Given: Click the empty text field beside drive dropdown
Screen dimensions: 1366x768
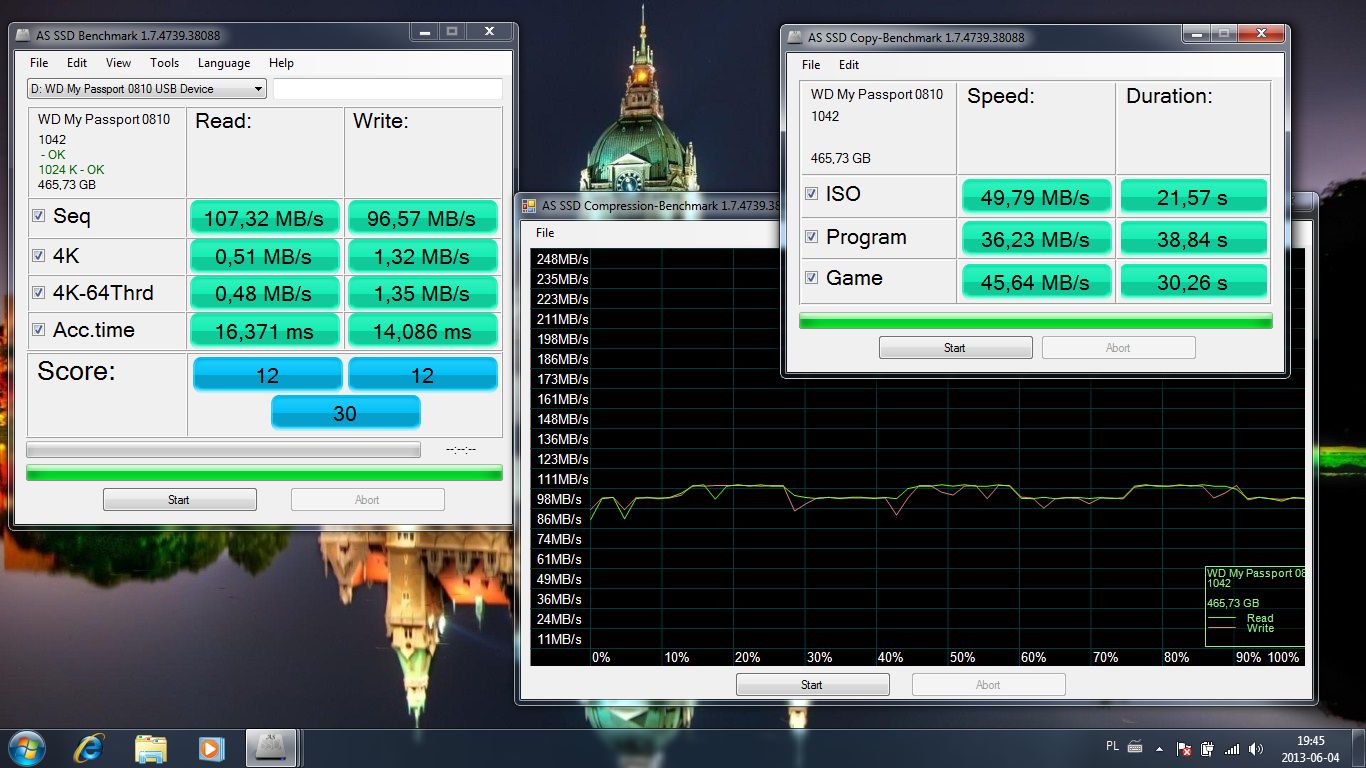Looking at the screenshot, I should point(388,89).
